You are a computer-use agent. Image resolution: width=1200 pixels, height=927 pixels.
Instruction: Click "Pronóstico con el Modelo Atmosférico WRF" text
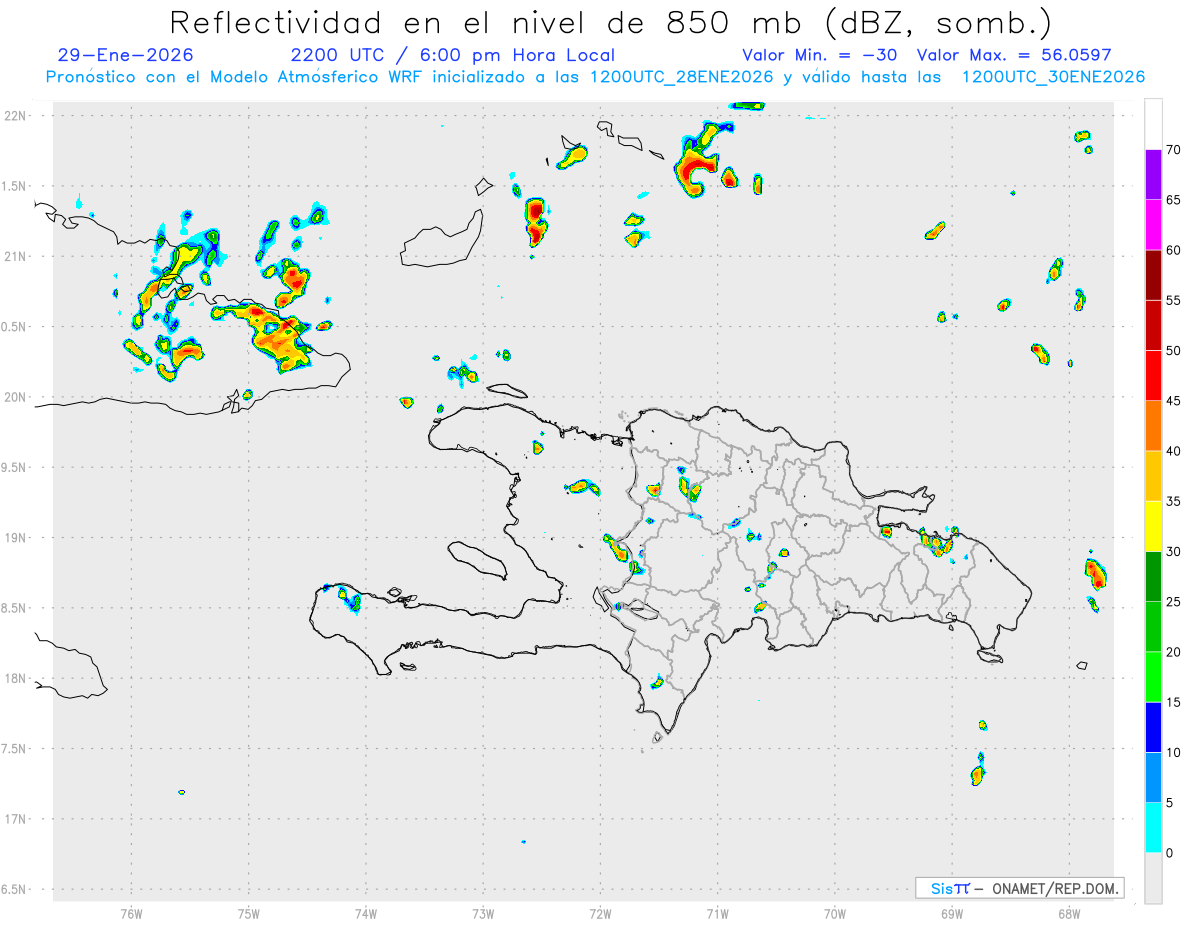tap(235, 77)
